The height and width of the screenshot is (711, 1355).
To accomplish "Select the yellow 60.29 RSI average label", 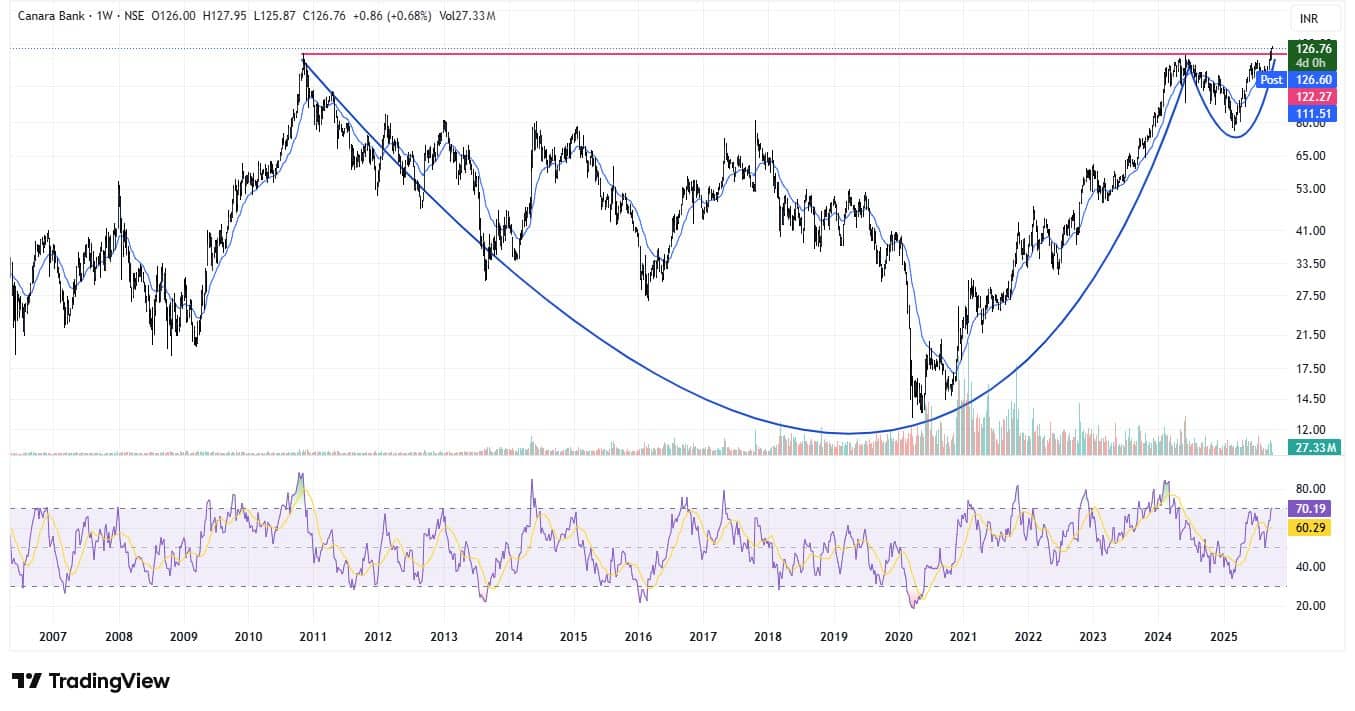I will click(x=1309, y=527).
